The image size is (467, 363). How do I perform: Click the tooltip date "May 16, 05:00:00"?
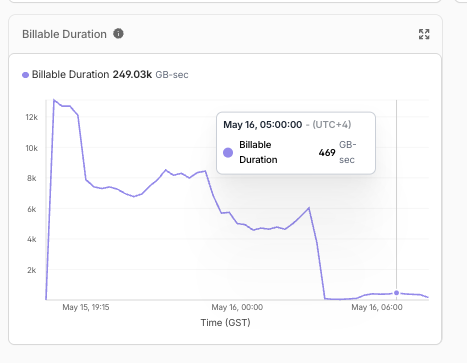263,125
